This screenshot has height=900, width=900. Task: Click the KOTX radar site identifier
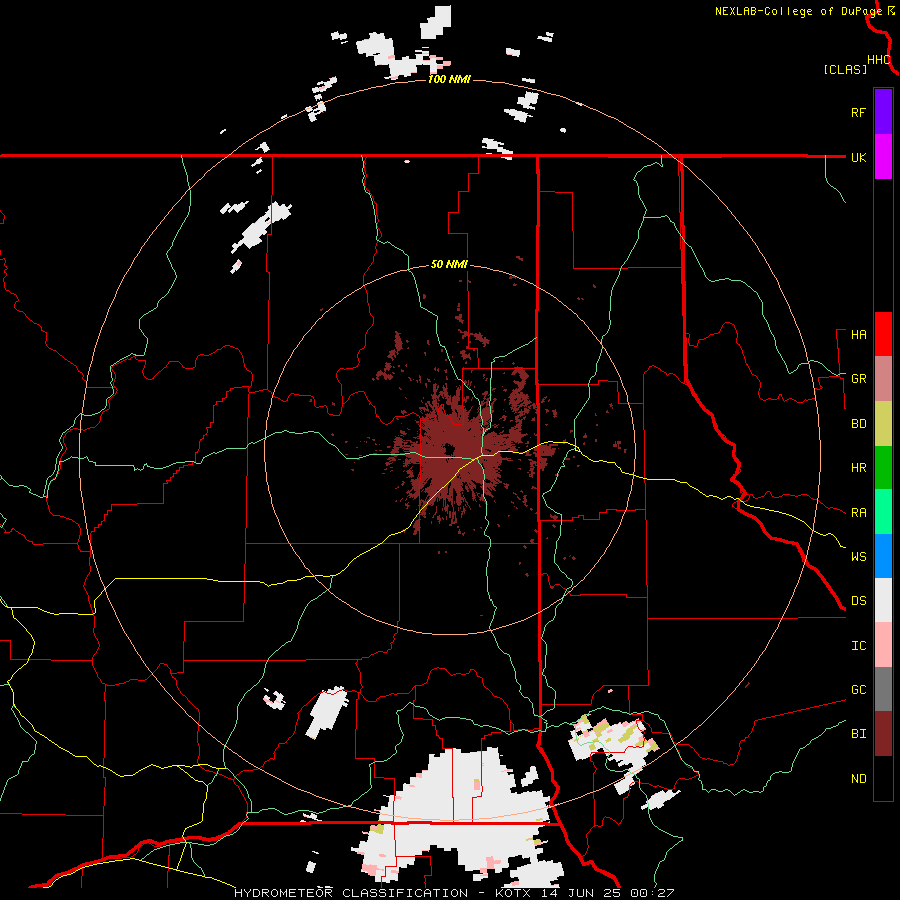coord(513,893)
